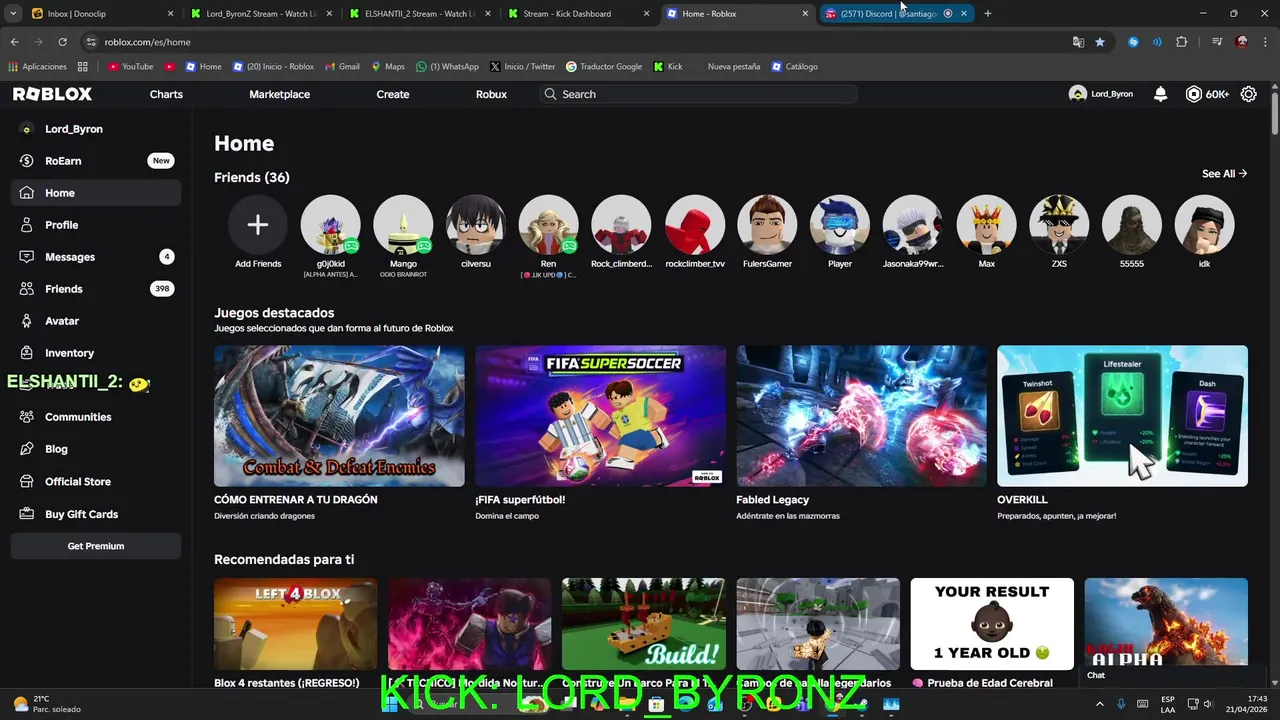Show hidden system tray icons chevron
This screenshot has height=720, width=1280.
1100,704
